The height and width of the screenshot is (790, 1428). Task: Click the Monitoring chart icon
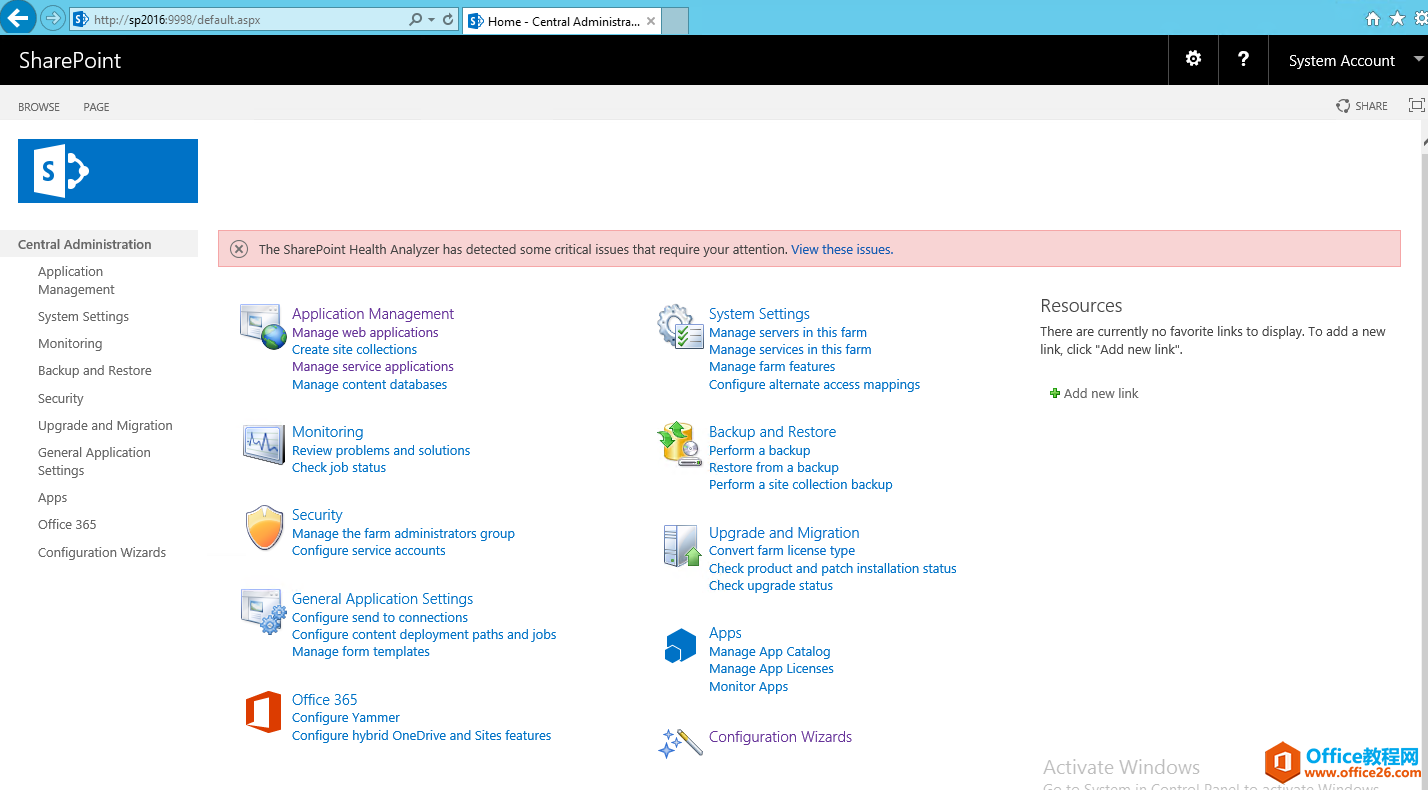(264, 444)
